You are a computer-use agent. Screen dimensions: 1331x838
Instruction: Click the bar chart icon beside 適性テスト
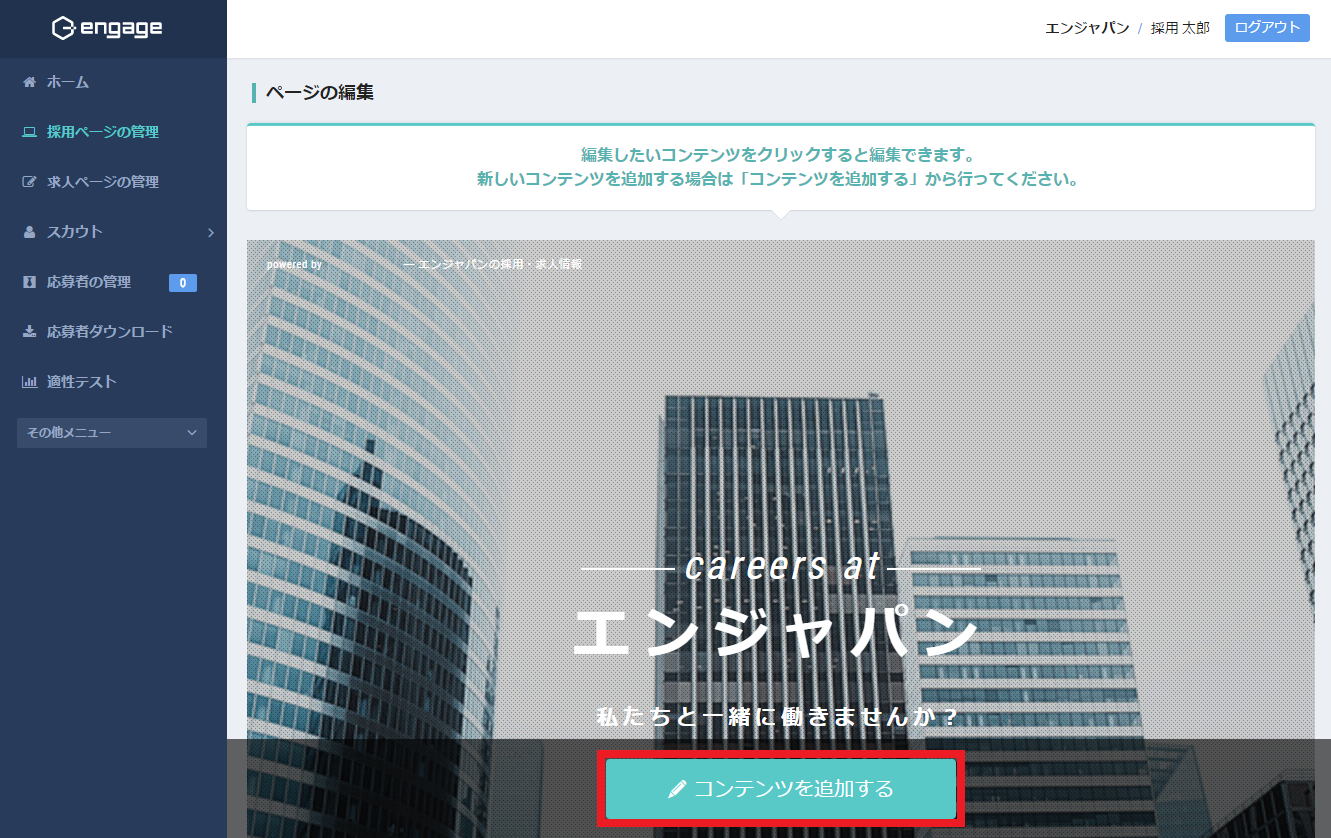(x=29, y=382)
